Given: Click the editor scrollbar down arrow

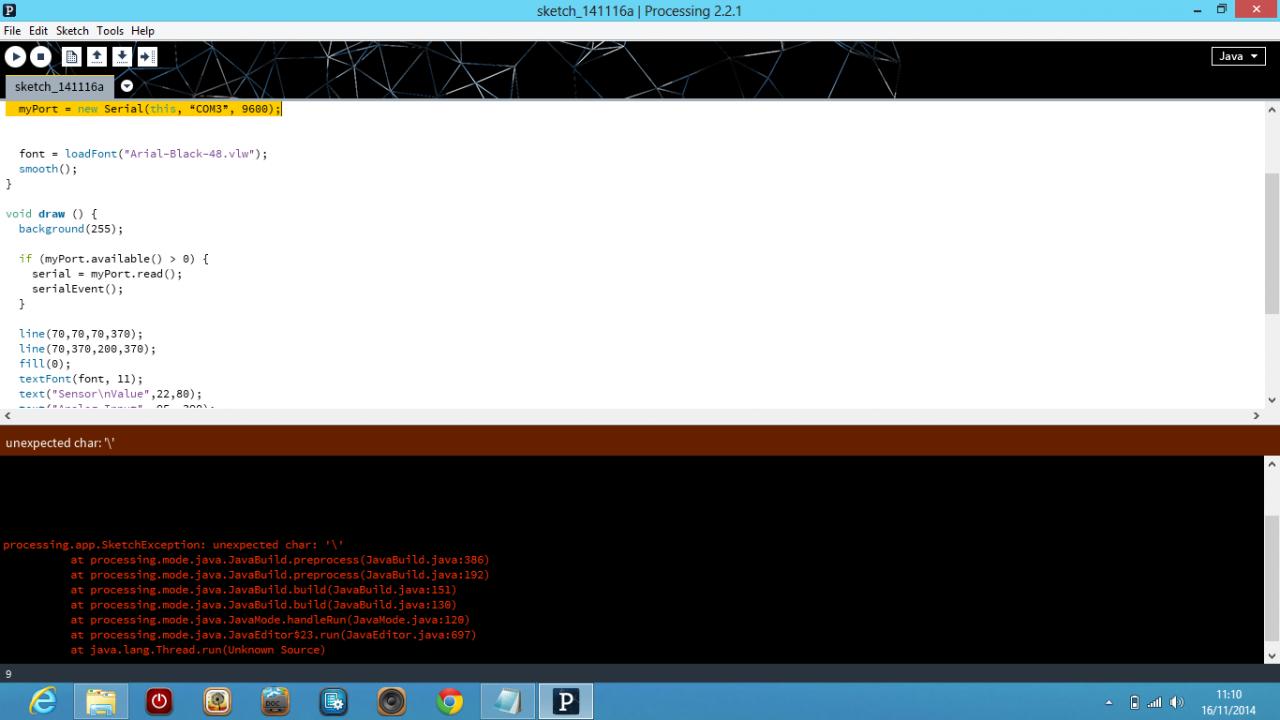Looking at the screenshot, I should [1272, 400].
